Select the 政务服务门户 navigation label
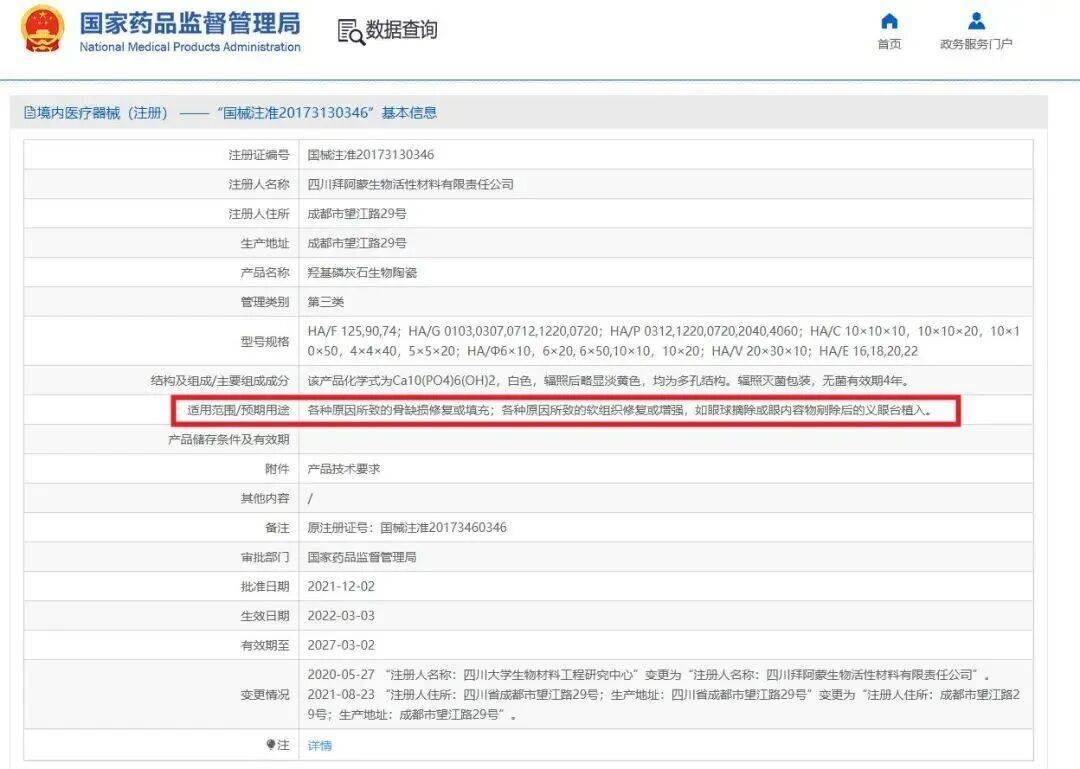 click(x=974, y=42)
